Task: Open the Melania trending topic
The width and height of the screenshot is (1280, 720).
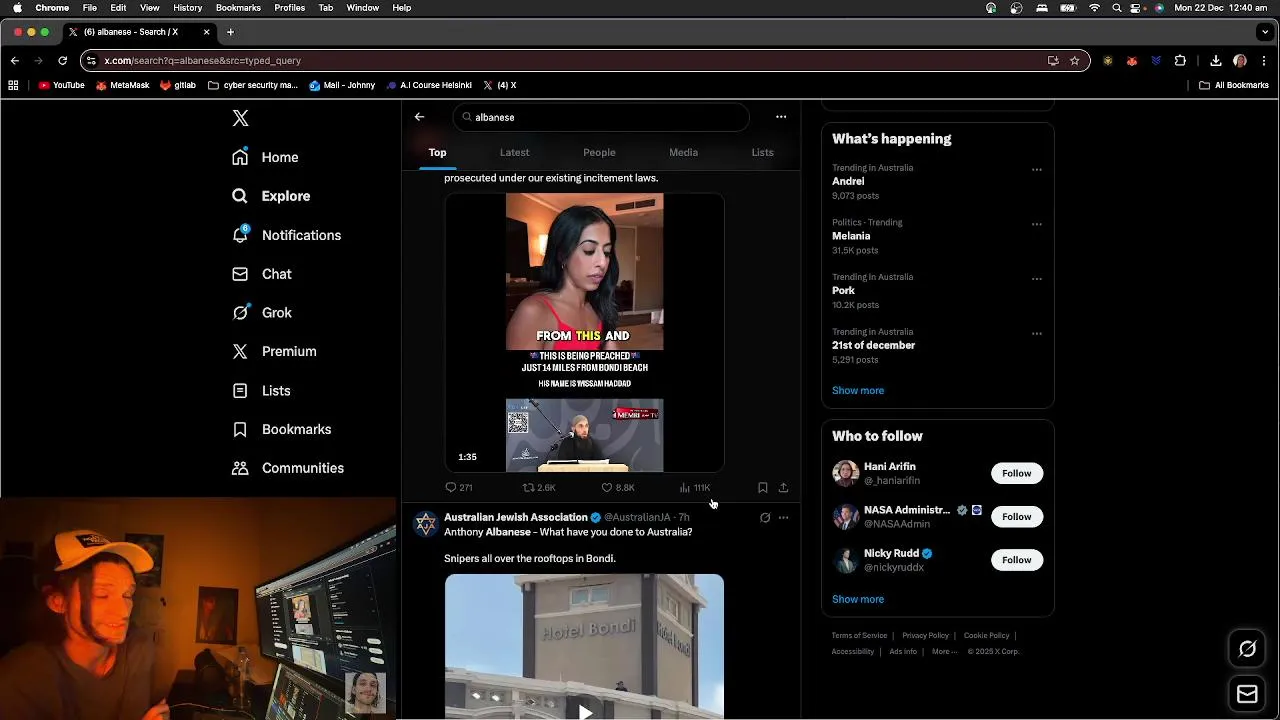Action: [851, 236]
